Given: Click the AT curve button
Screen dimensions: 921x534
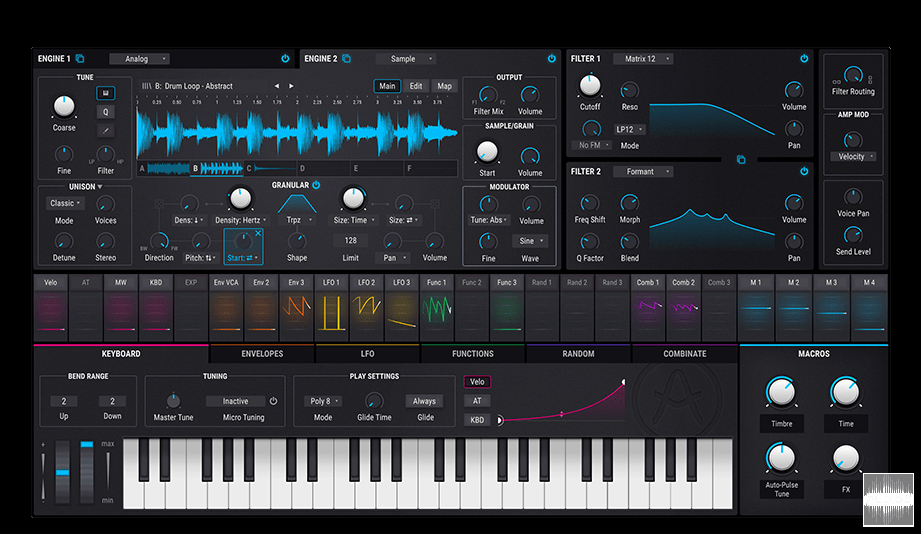Looking at the screenshot, I should tap(477, 401).
